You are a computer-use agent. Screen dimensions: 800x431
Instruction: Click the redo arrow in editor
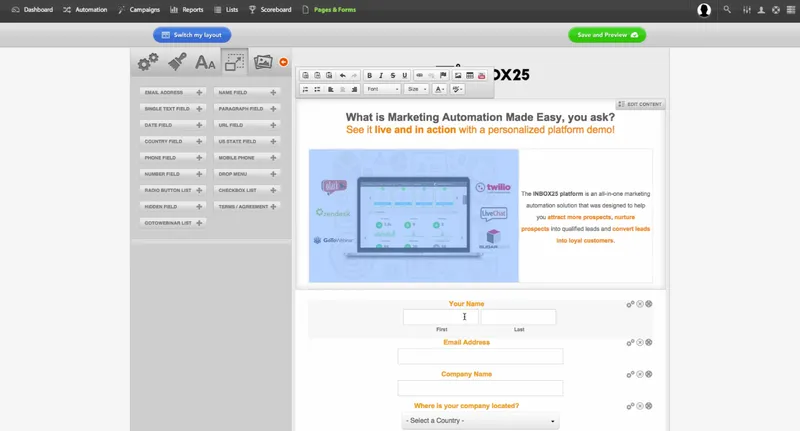pos(354,75)
